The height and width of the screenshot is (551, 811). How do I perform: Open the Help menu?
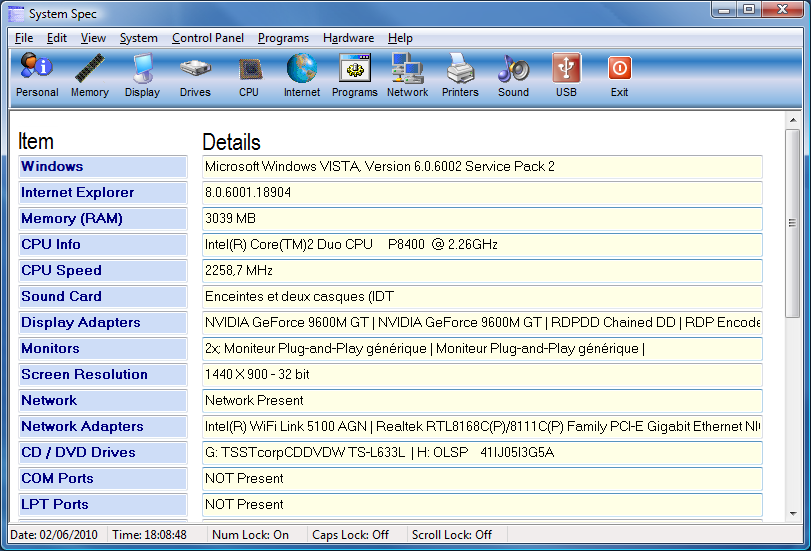click(x=400, y=38)
